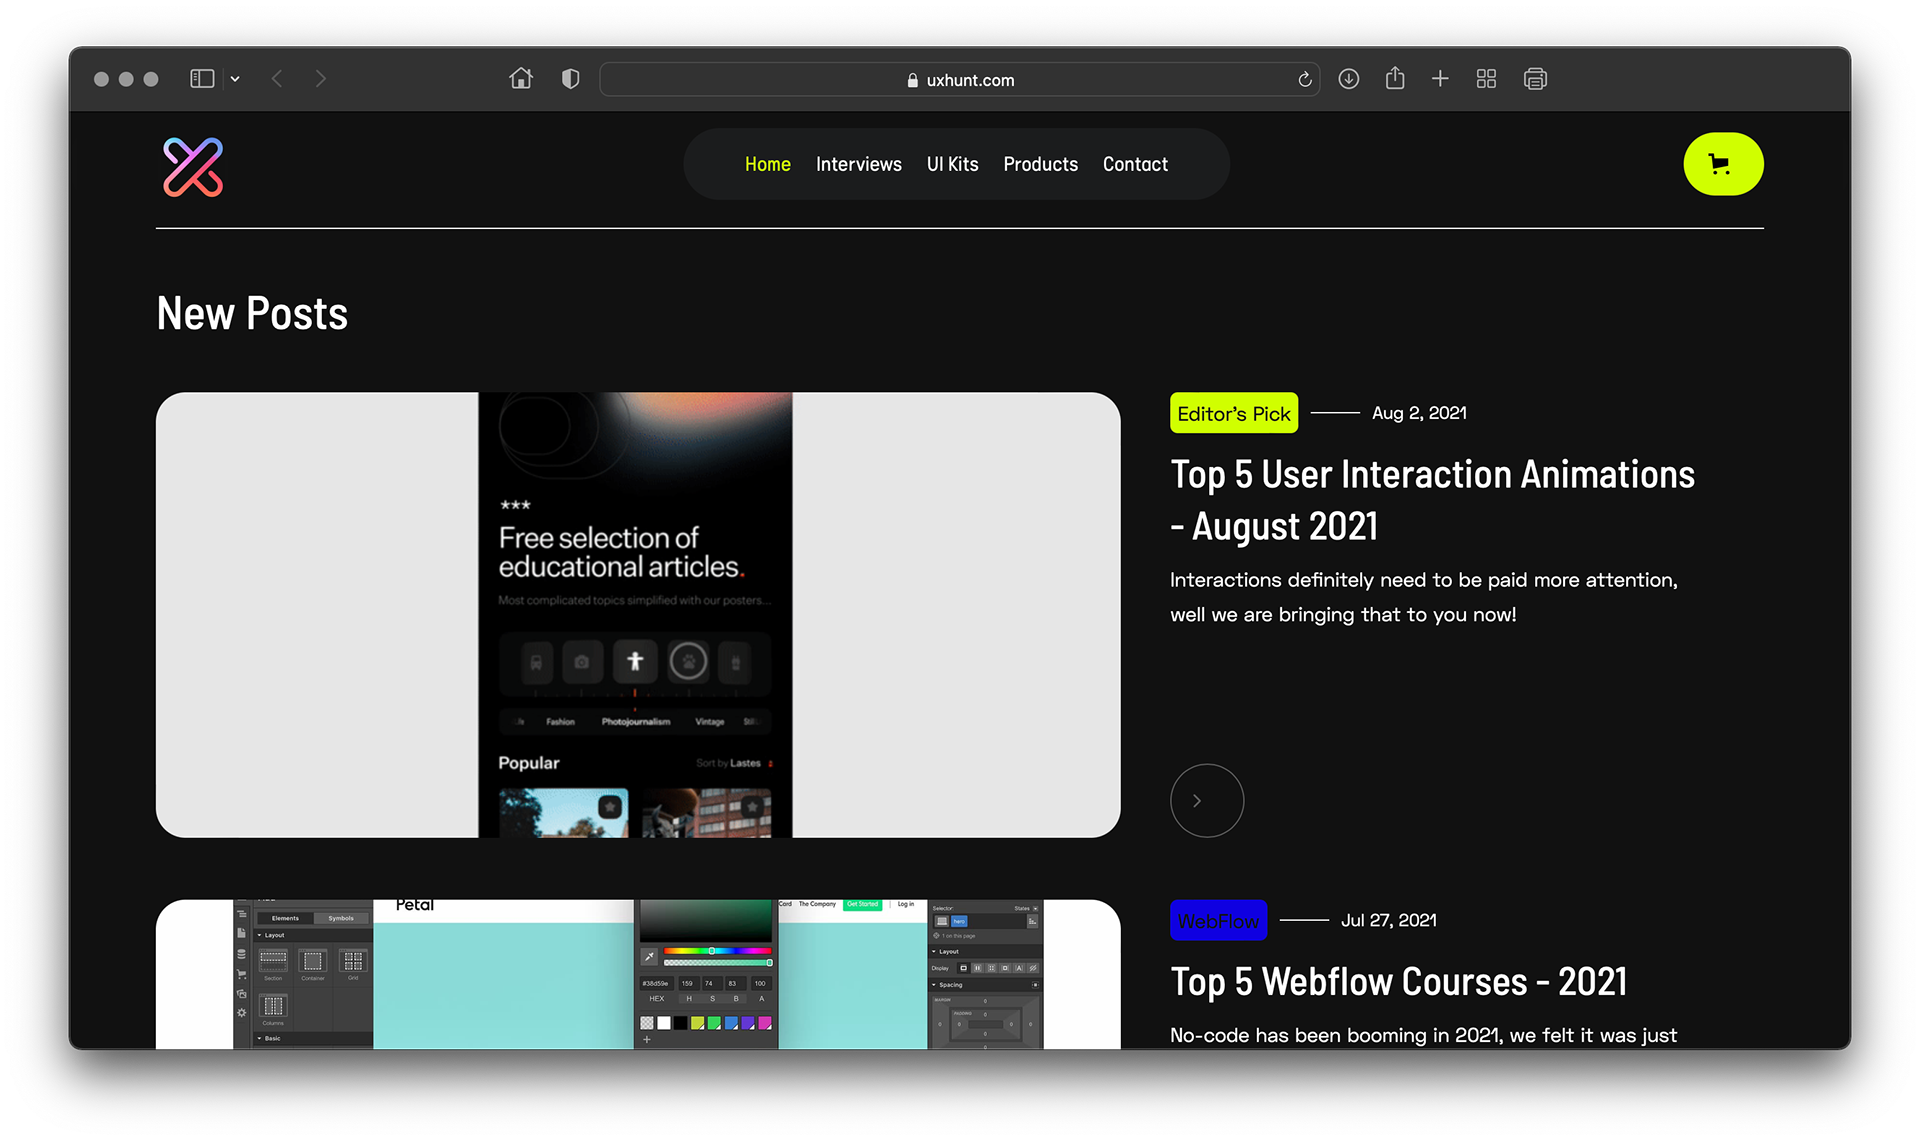Click the UXHunt X logo
Viewport: 1920px width, 1141px height.
[193, 167]
